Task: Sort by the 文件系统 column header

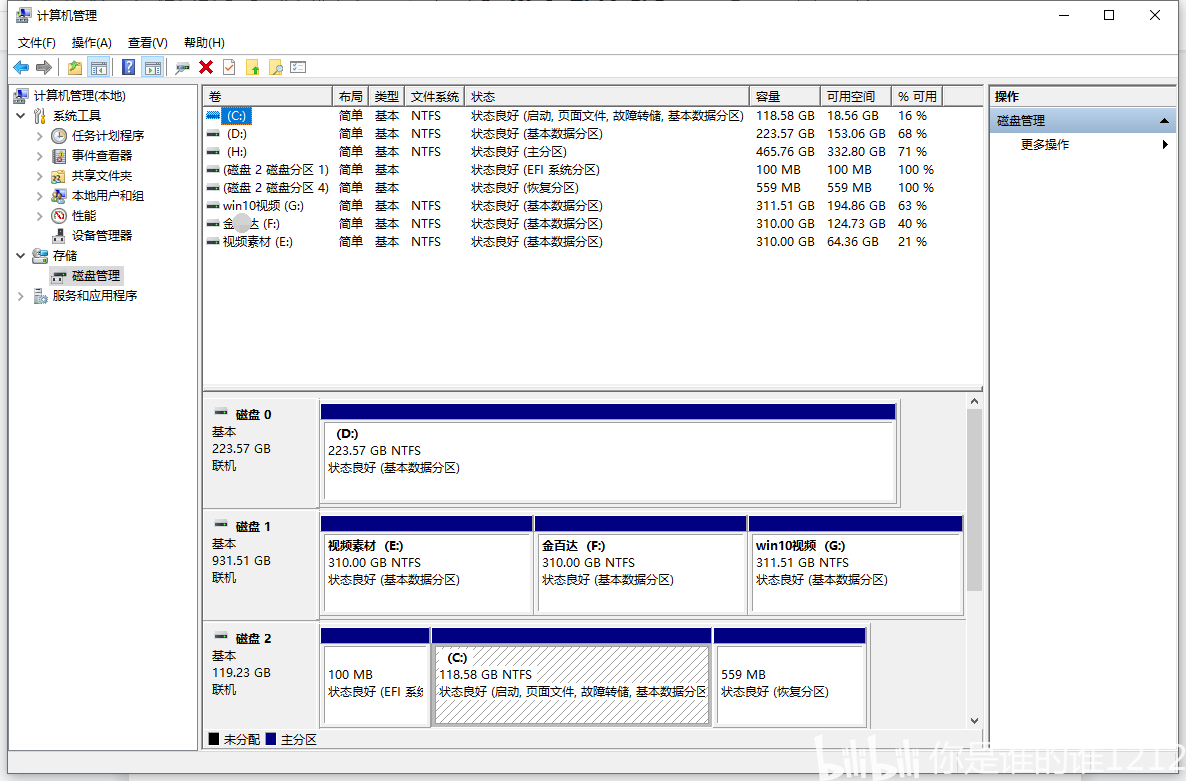Action: [x=434, y=96]
